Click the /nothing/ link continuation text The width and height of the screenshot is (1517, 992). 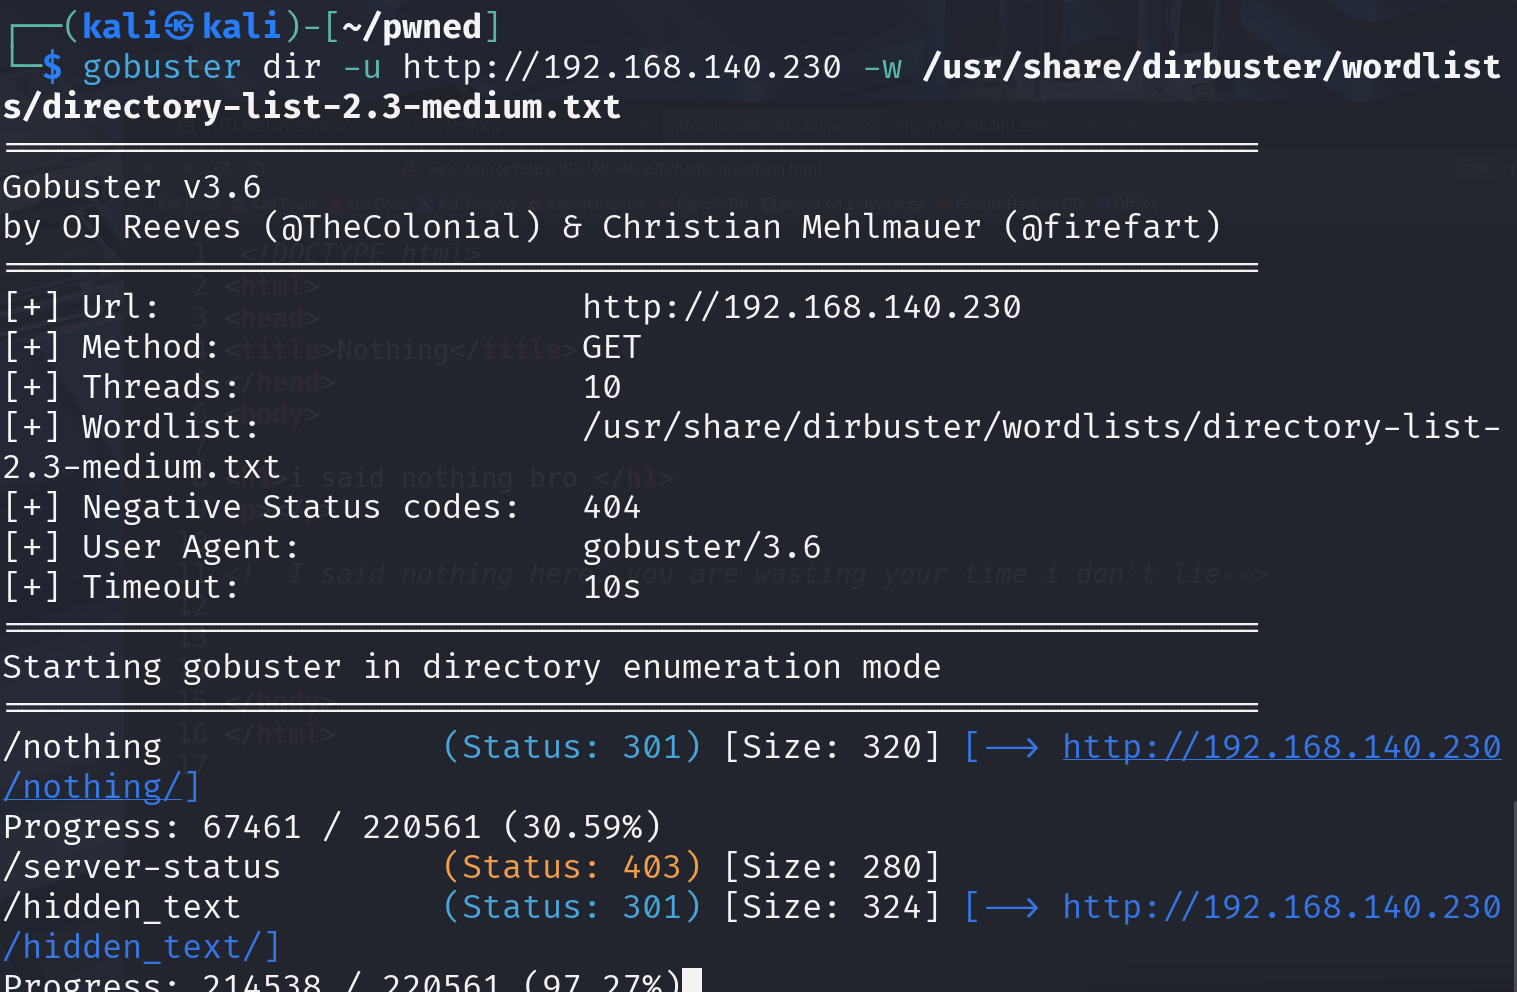click(x=100, y=787)
